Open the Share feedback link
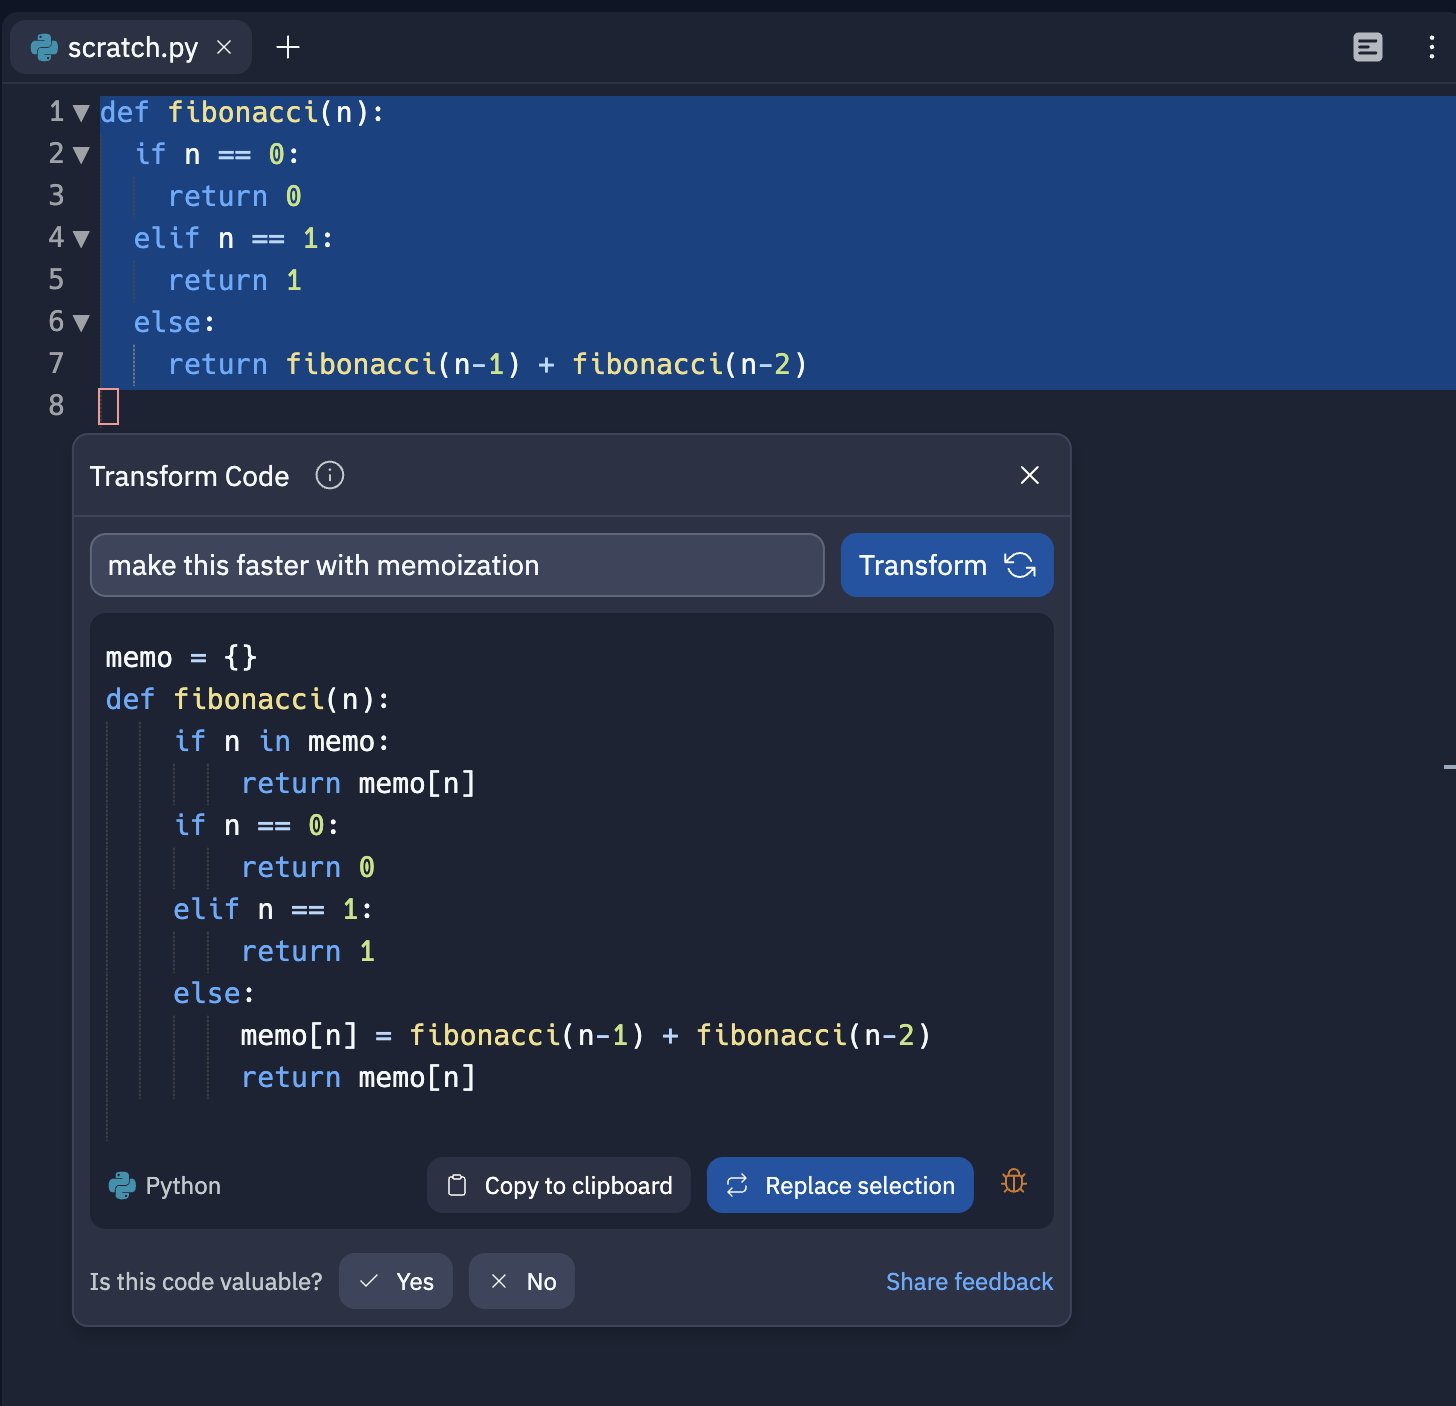The image size is (1456, 1406). pyautogui.click(x=968, y=1281)
